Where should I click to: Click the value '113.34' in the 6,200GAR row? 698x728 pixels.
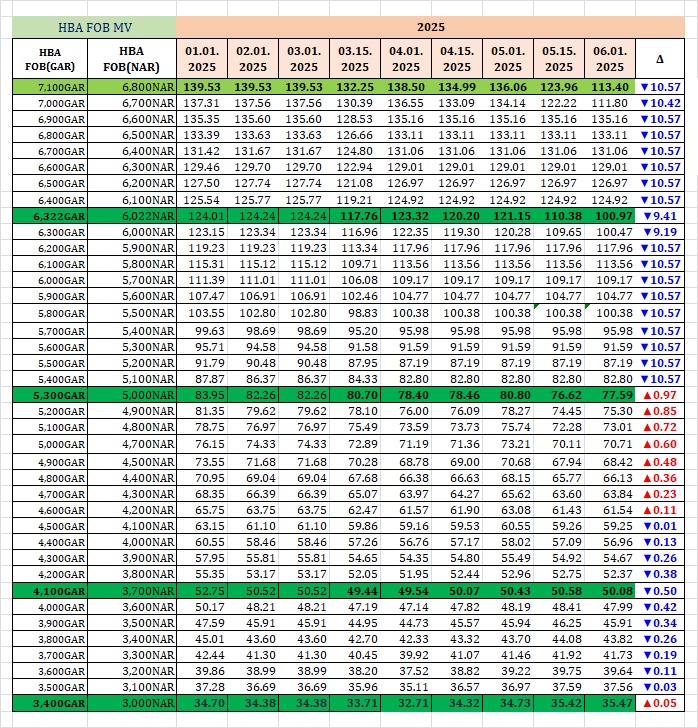click(x=355, y=248)
